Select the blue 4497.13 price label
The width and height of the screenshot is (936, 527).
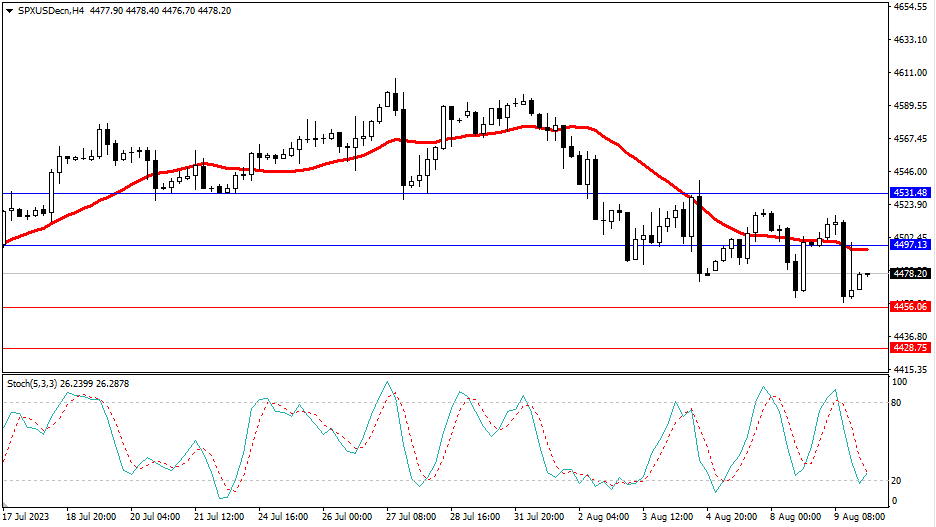[910, 244]
